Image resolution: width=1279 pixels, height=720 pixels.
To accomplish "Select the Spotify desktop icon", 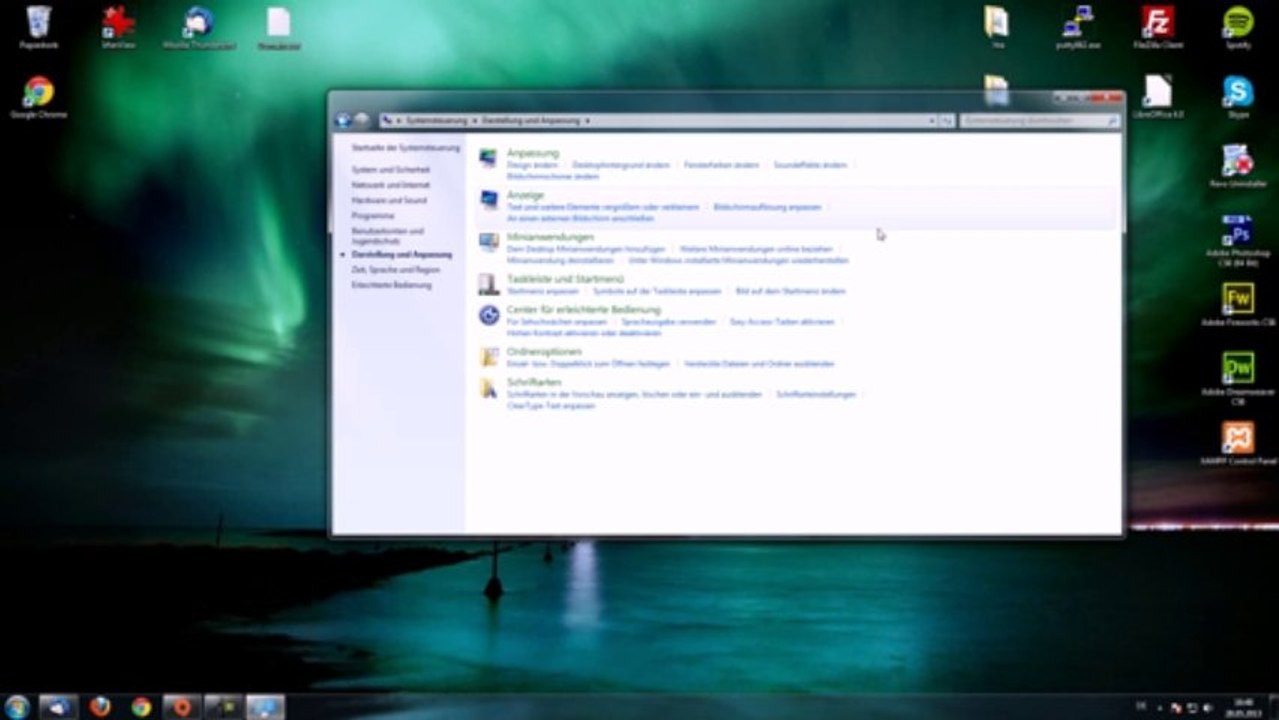I will pyautogui.click(x=1238, y=27).
